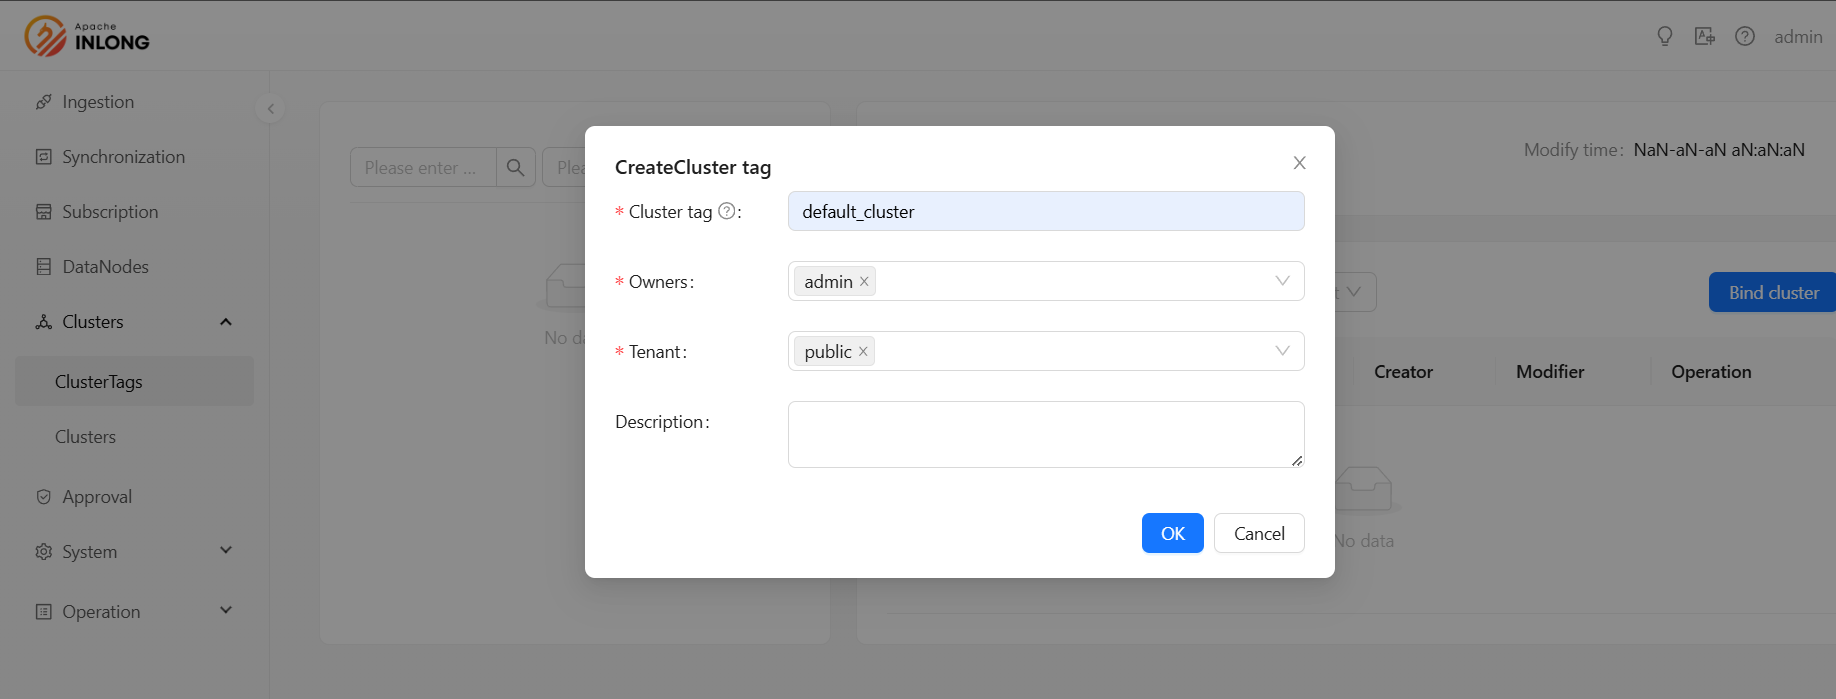Viewport: 1836px width, 699px height.
Task: Click into the Description text area
Action: point(1045,434)
